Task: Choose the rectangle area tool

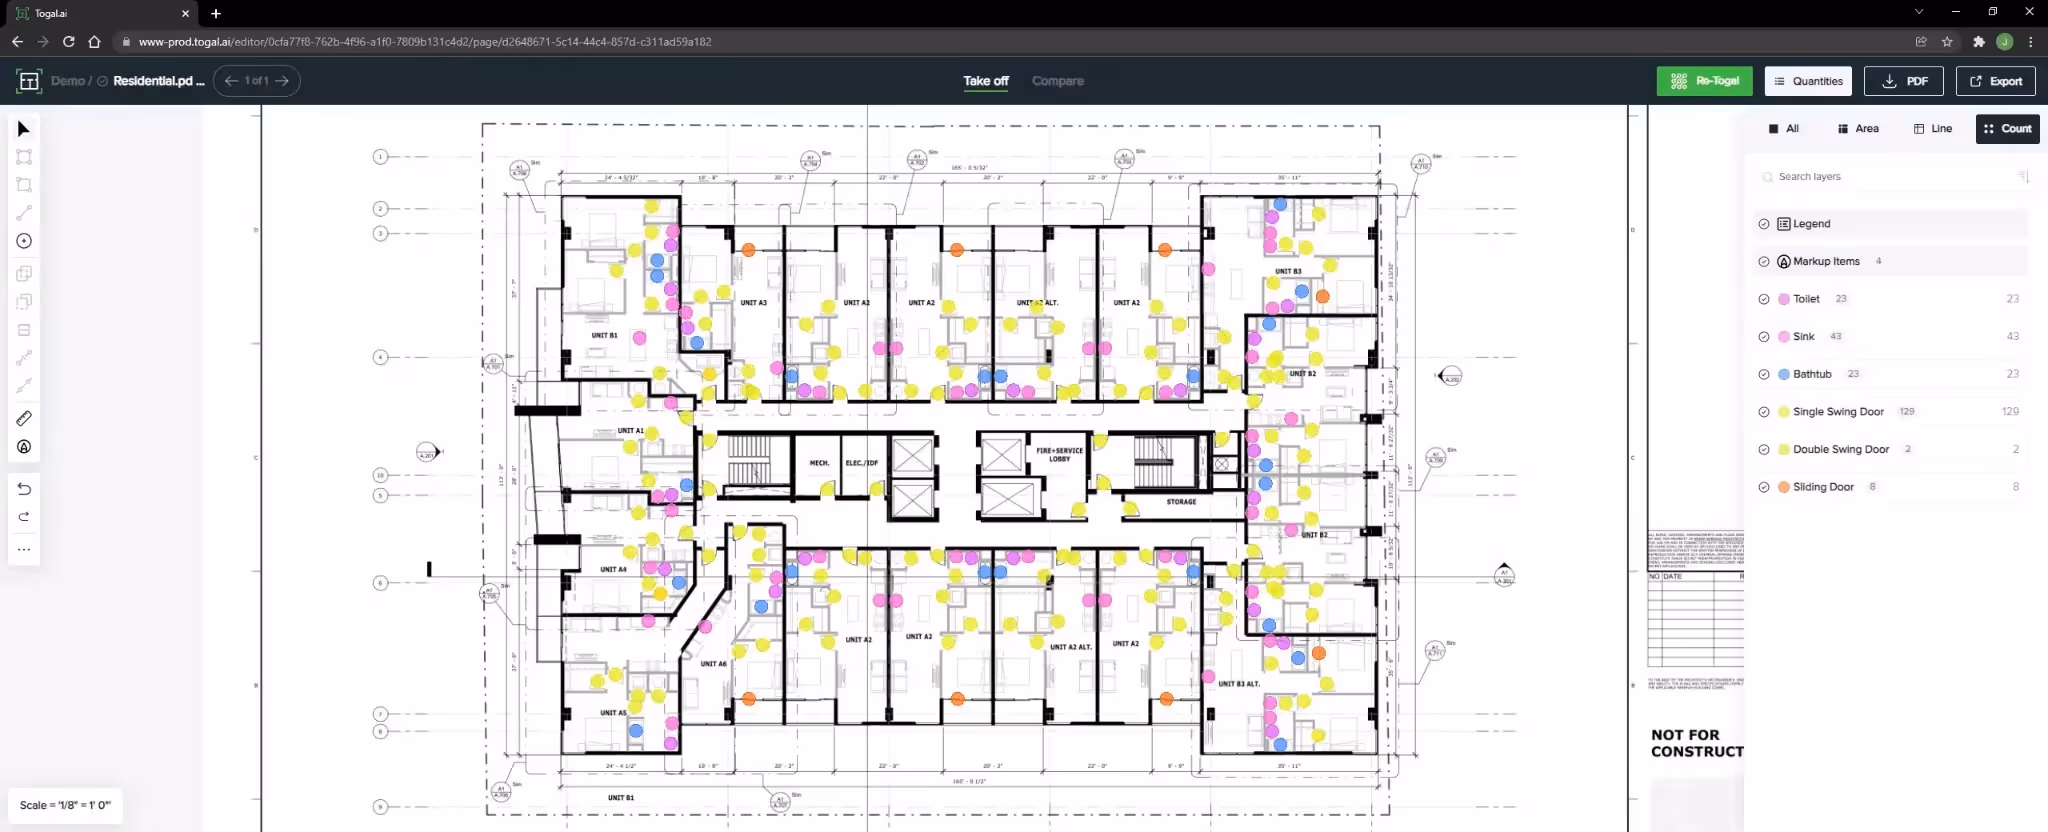Action: click(24, 157)
